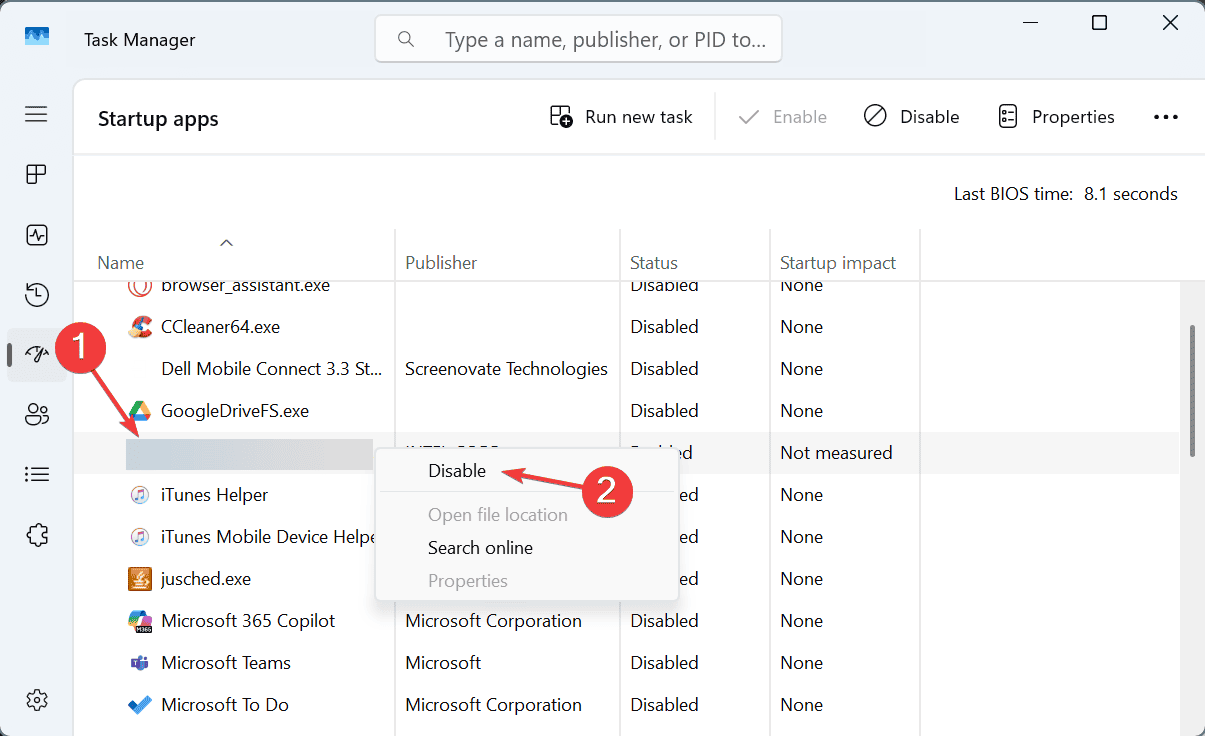Screen dimensions: 1205x736
Task: Select the CCleaner64.exe startup entry
Action: pyautogui.click(x=220, y=327)
